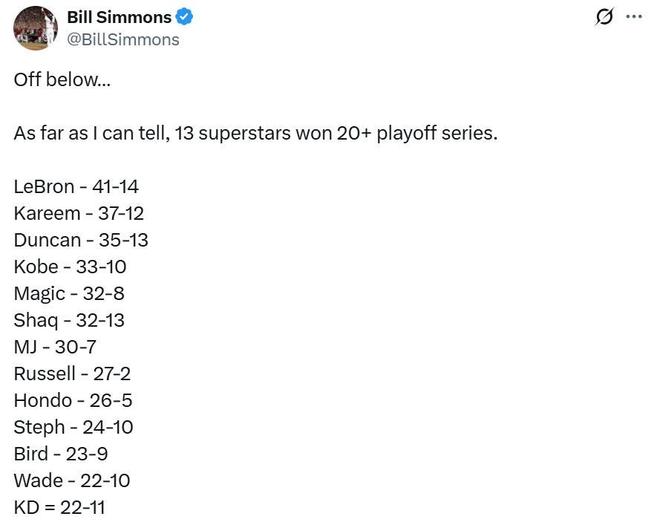
Task: Select the 'Steph - 24-10' line
Action: (73, 427)
